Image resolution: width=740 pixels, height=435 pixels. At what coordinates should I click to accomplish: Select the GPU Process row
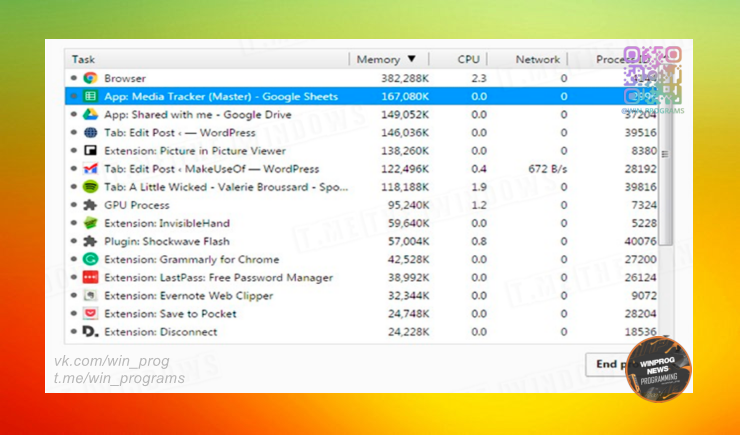[x=362, y=205]
